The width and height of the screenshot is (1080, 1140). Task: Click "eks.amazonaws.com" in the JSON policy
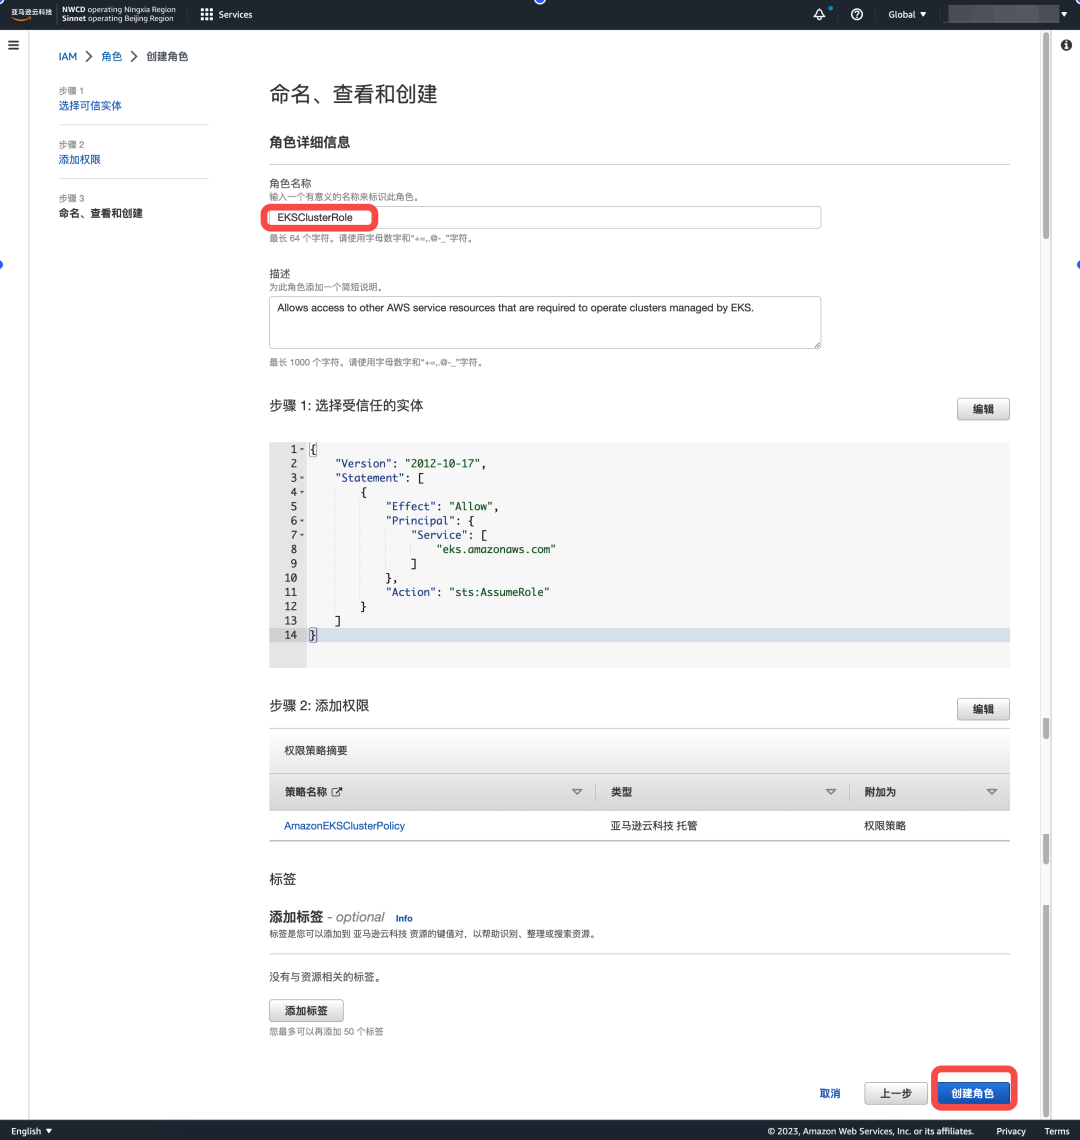coord(496,550)
